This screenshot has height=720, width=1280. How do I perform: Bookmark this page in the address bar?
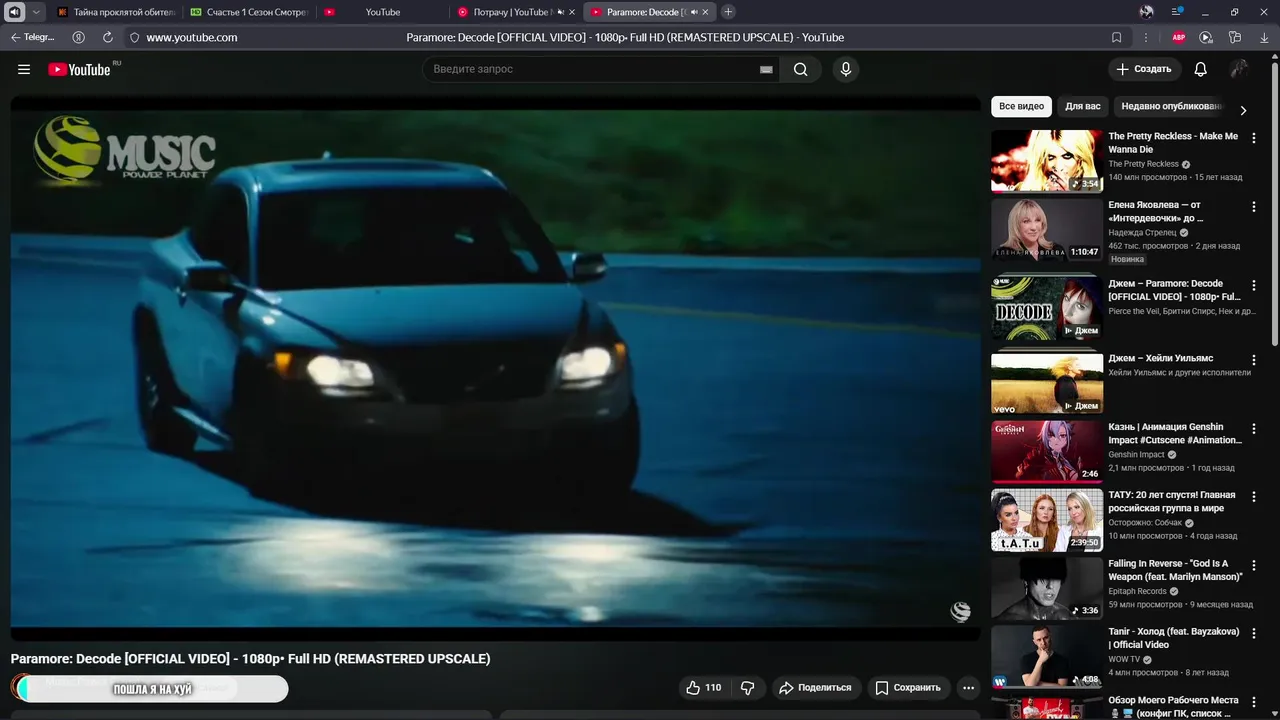tap(1117, 37)
